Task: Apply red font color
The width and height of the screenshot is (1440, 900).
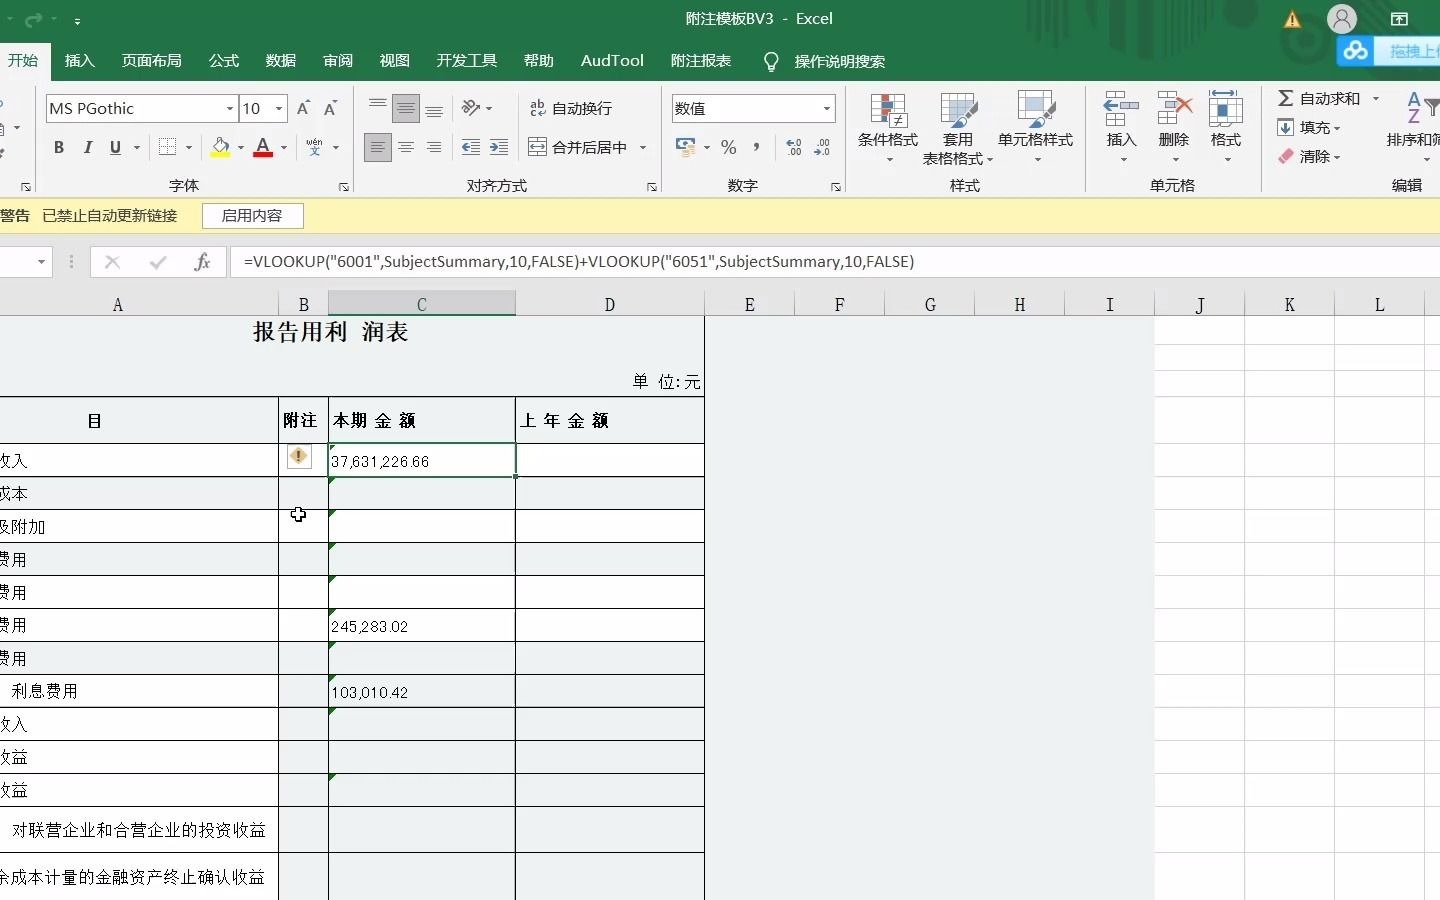Action: 263,148
